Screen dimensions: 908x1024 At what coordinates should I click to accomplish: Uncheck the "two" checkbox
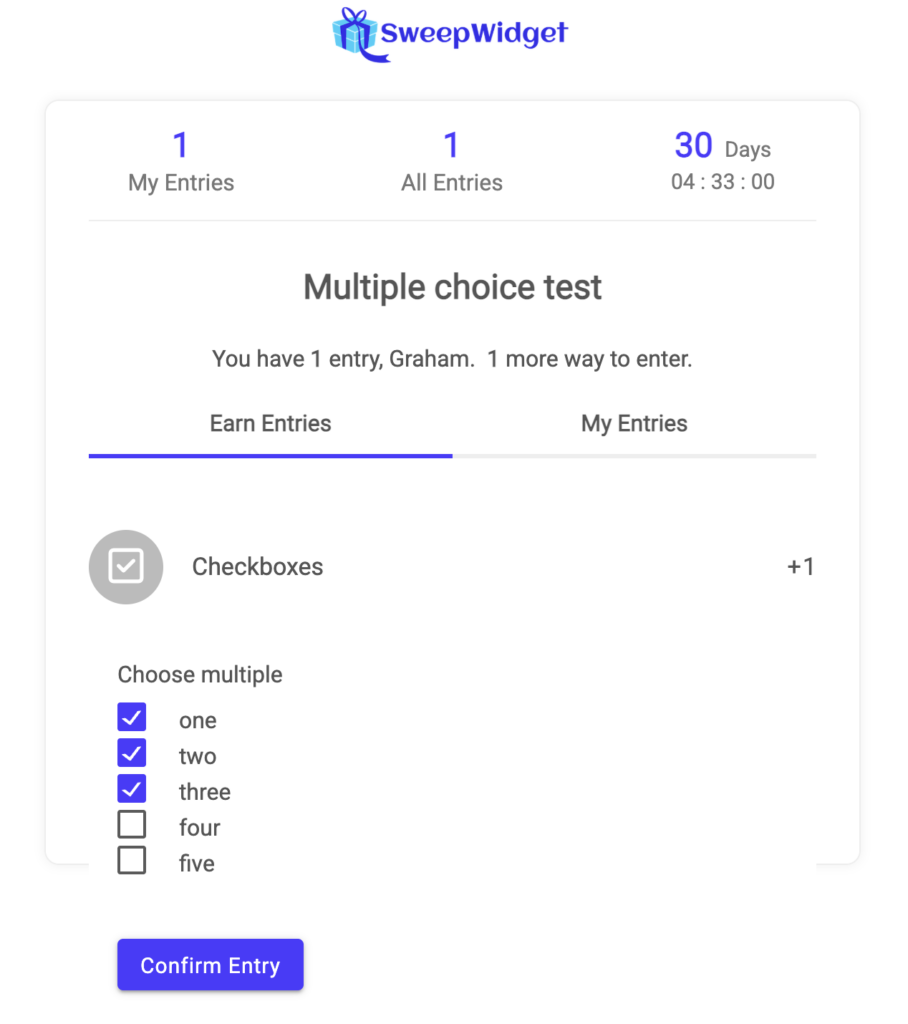click(132, 753)
